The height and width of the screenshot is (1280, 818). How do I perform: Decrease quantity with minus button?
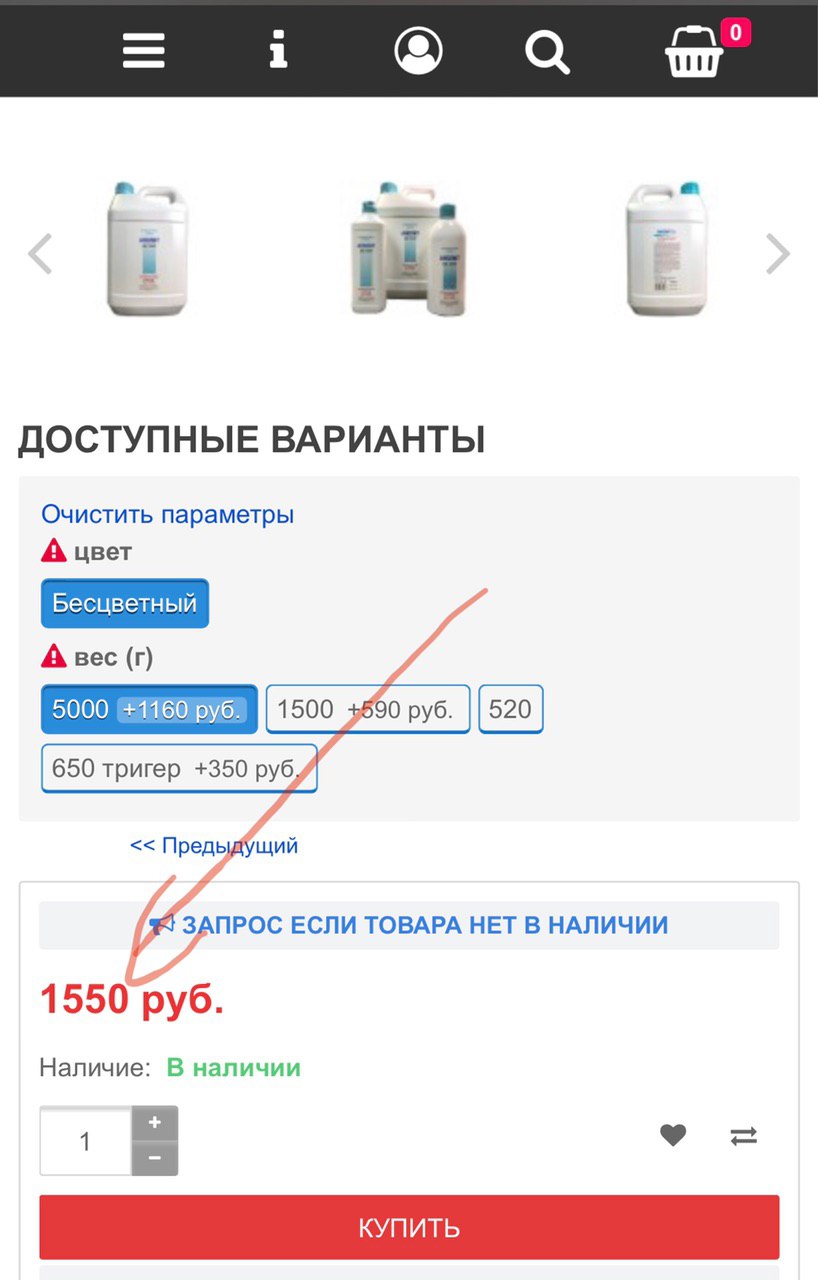click(155, 1158)
